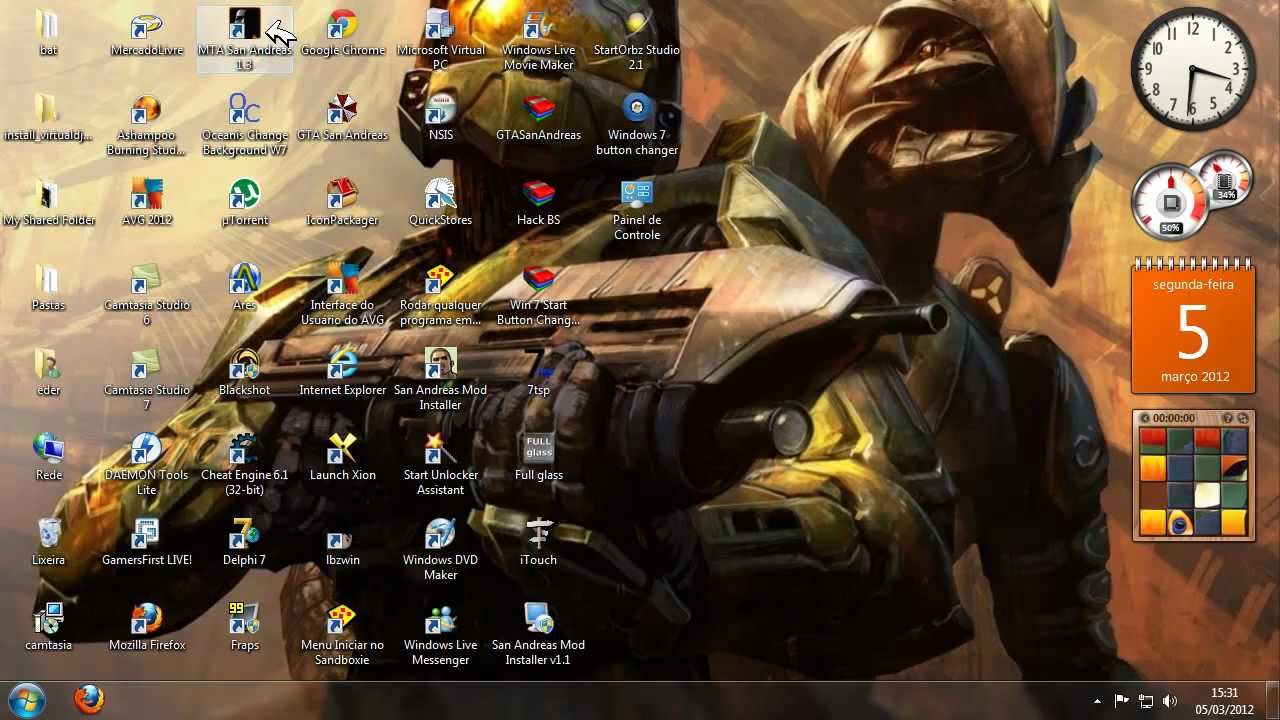This screenshot has width=1280, height=720.
Task: Open Firefox from the taskbar
Action: coord(90,699)
